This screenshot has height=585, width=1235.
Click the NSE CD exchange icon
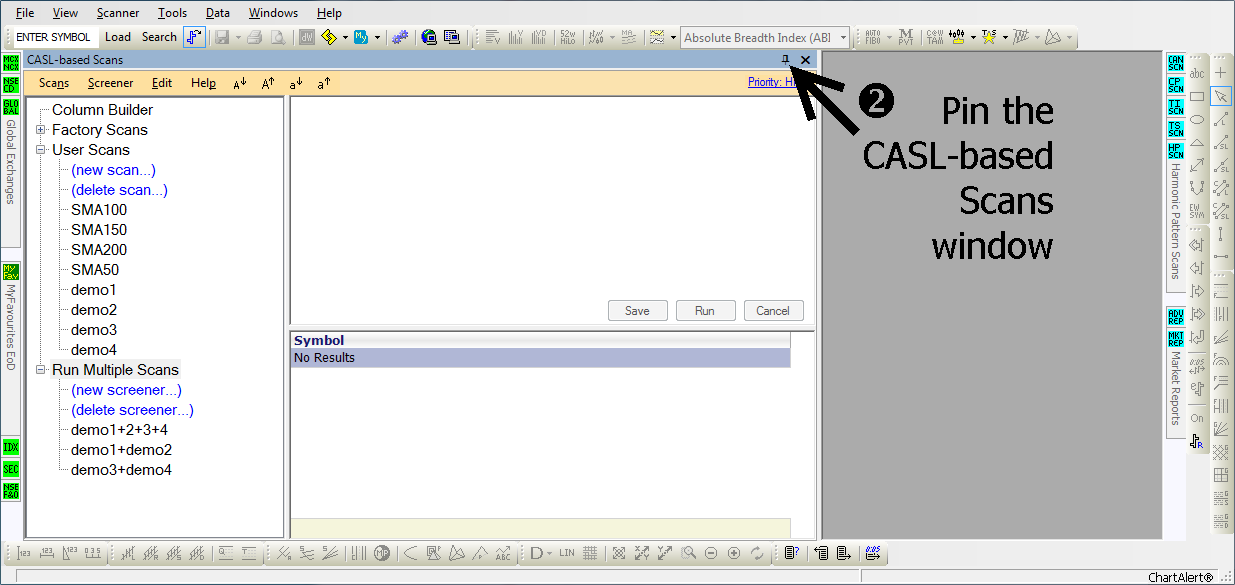tap(11, 84)
